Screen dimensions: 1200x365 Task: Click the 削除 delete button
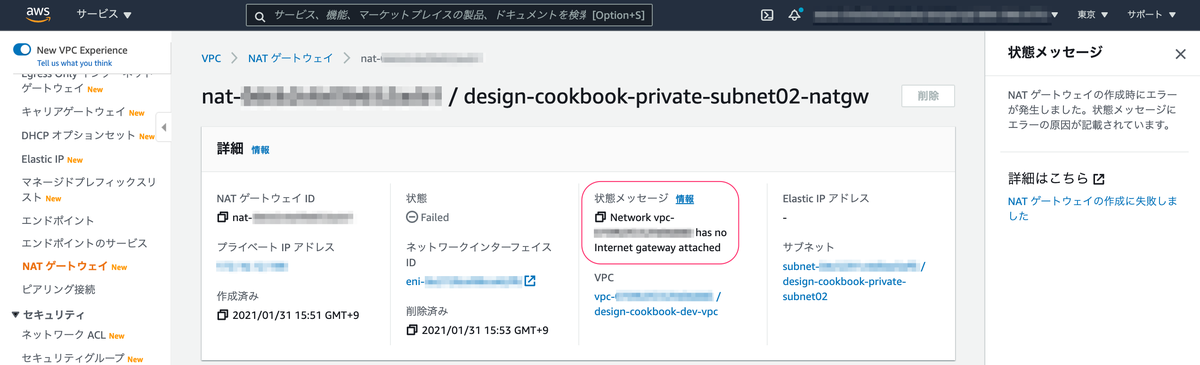tap(928, 96)
